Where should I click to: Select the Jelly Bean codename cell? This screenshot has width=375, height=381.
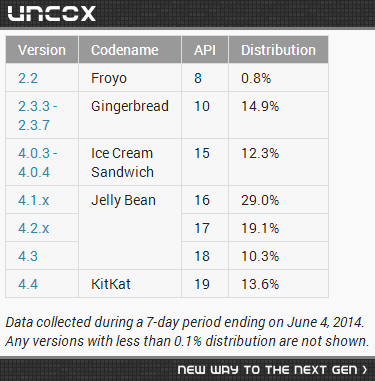tap(130, 228)
